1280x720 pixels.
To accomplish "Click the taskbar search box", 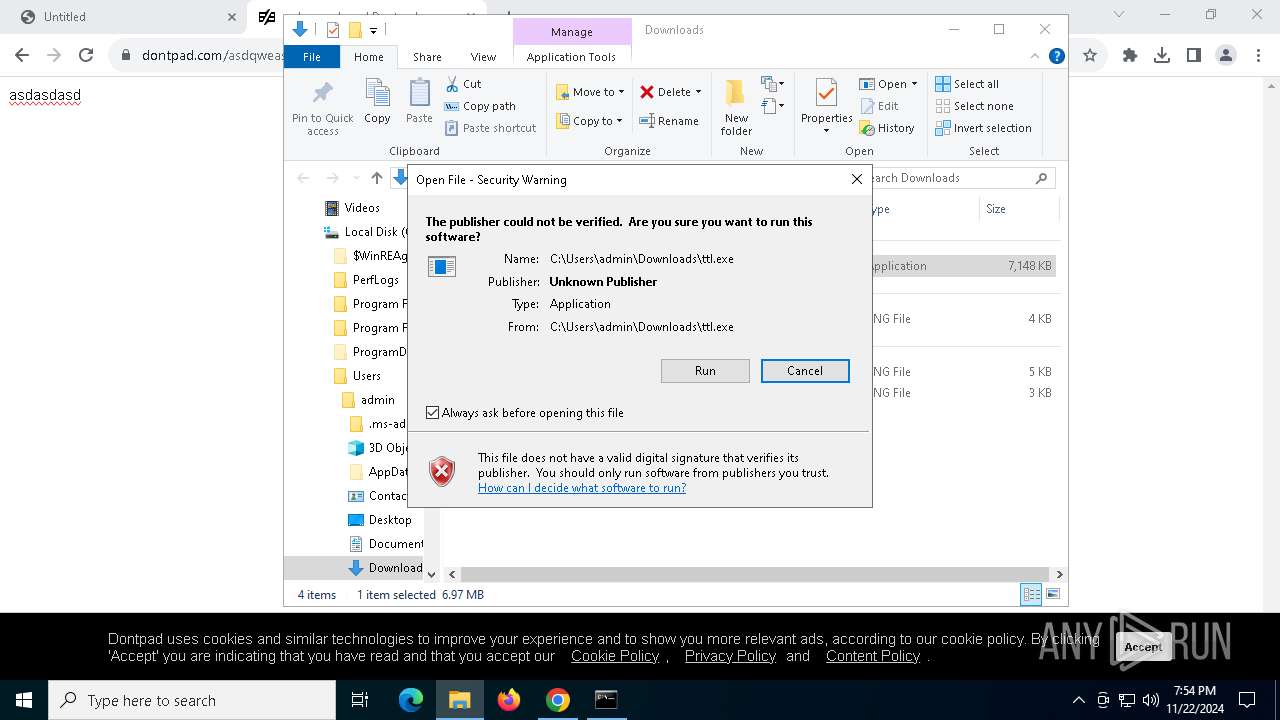I will point(192,700).
